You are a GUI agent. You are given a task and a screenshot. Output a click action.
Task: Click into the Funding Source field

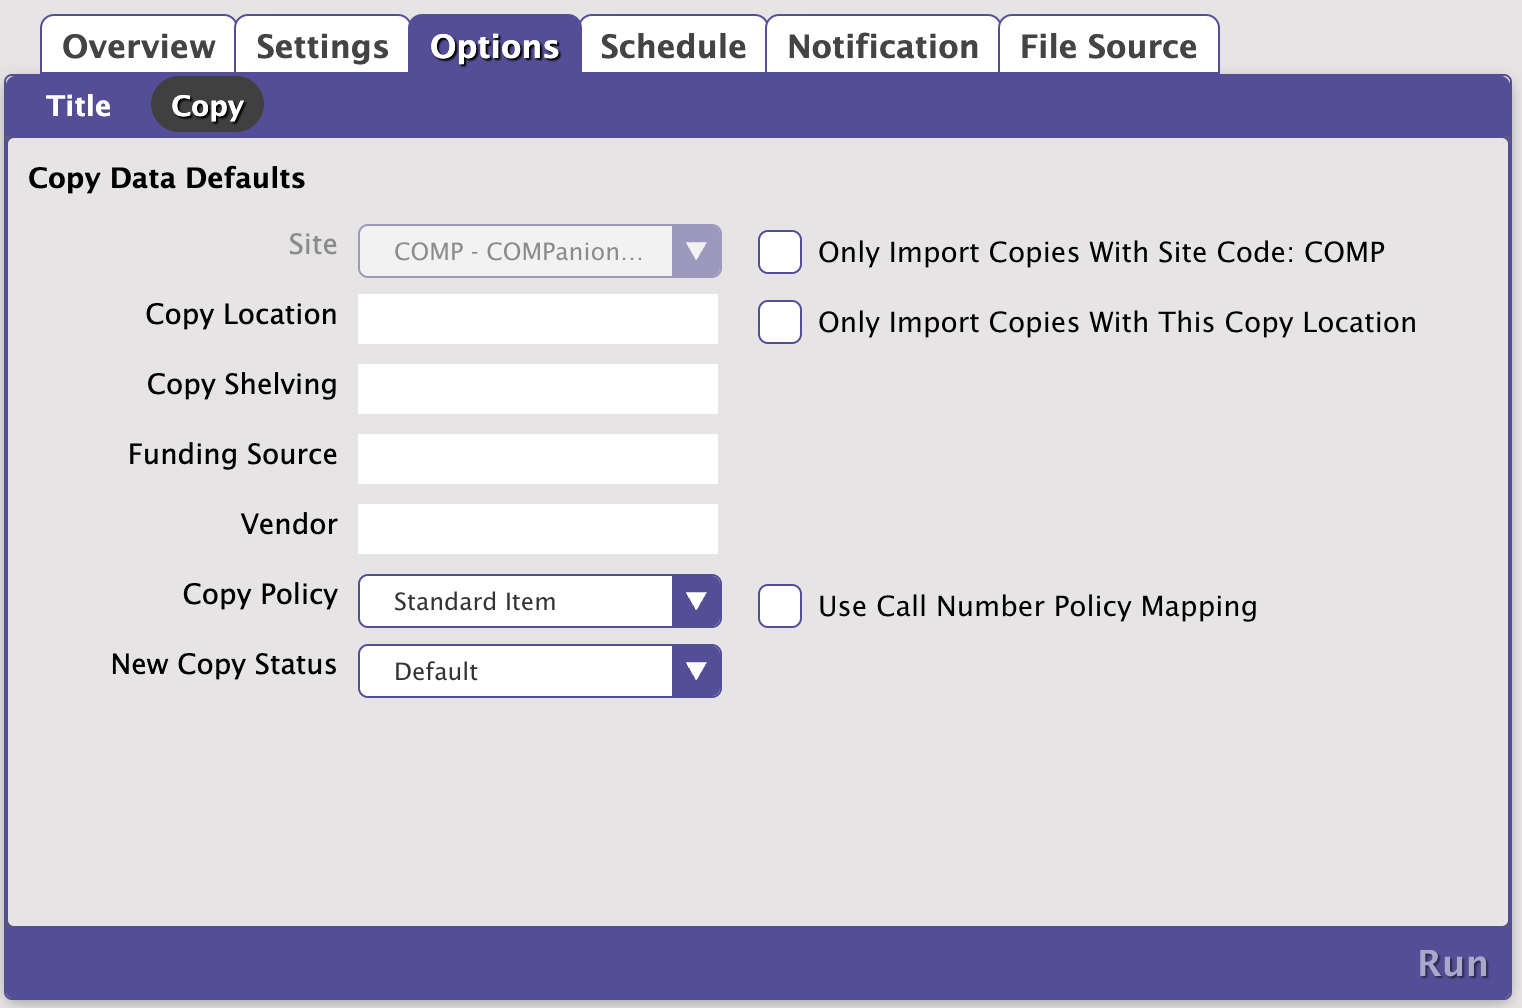tap(538, 459)
